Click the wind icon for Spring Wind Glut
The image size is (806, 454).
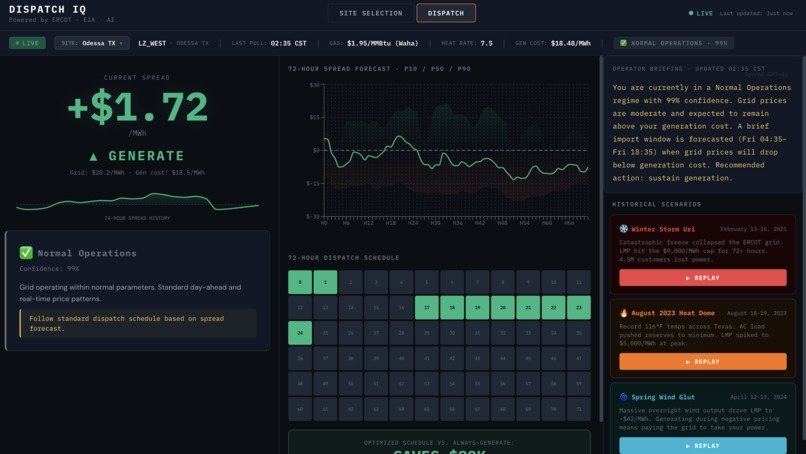[x=624, y=396]
